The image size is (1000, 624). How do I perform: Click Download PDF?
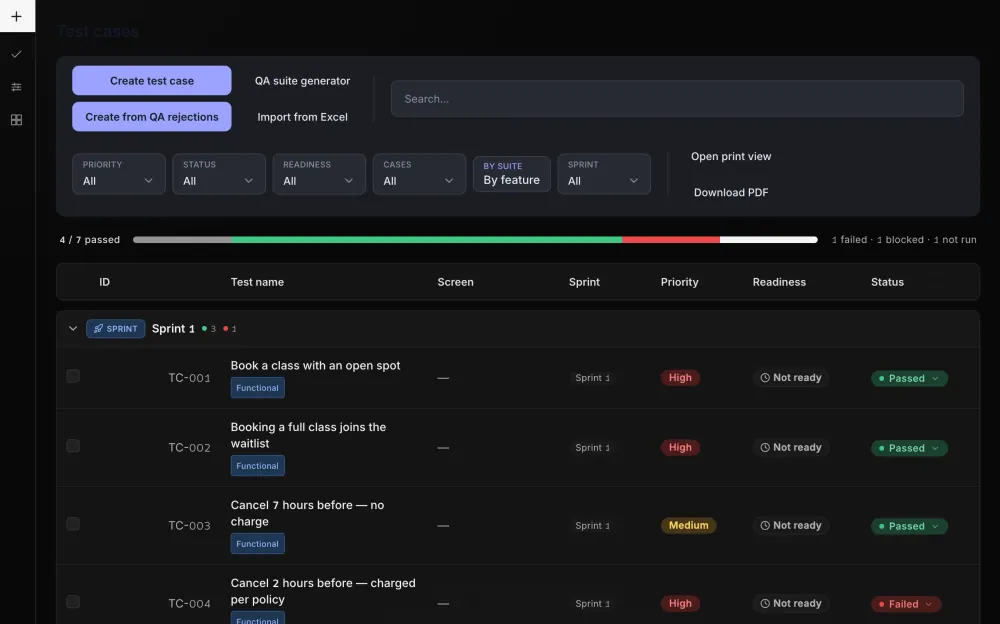pyautogui.click(x=731, y=192)
